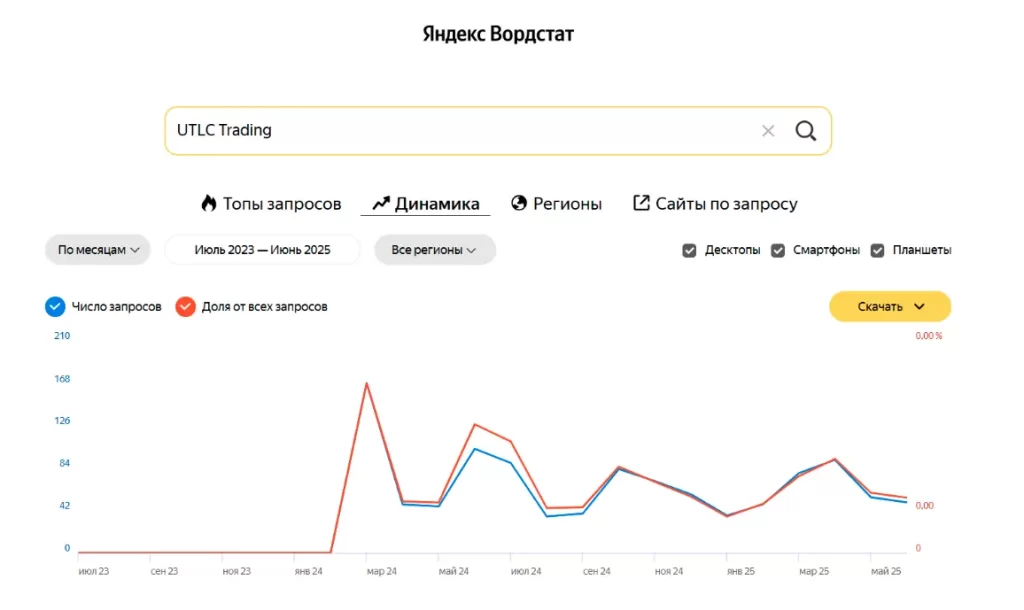Image resolution: width=1024 pixels, height=610 pixels.
Task: Click the Яндекс Вордстат title
Action: coord(498,34)
